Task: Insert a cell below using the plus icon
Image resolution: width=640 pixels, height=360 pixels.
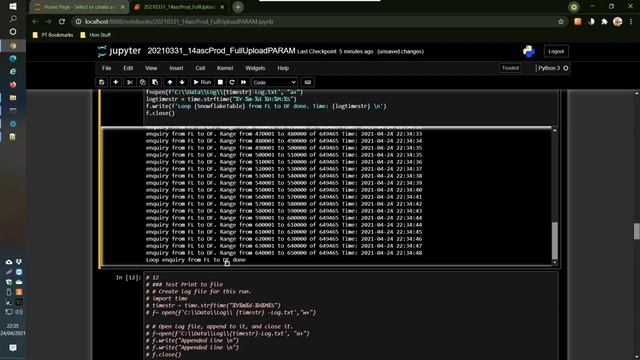Action: (116, 82)
